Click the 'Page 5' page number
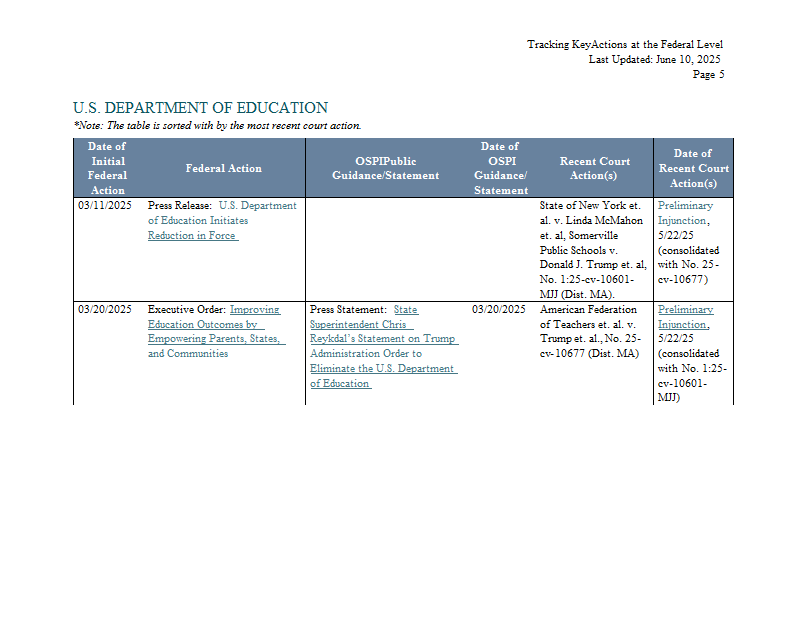The width and height of the screenshot is (800, 618). point(708,75)
